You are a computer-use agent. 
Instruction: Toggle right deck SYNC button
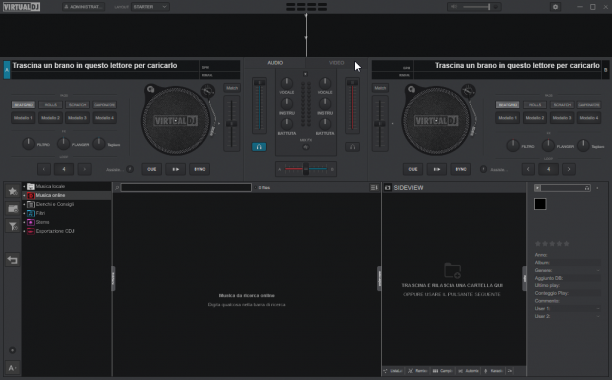(x=461, y=169)
